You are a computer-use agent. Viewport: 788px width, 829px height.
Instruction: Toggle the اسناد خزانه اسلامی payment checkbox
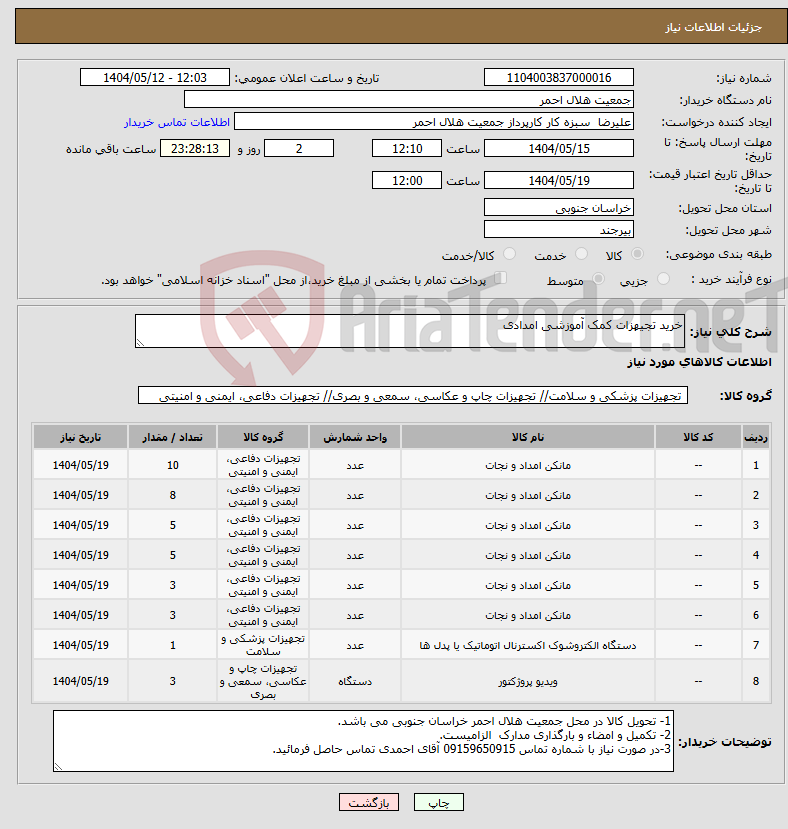(x=500, y=278)
